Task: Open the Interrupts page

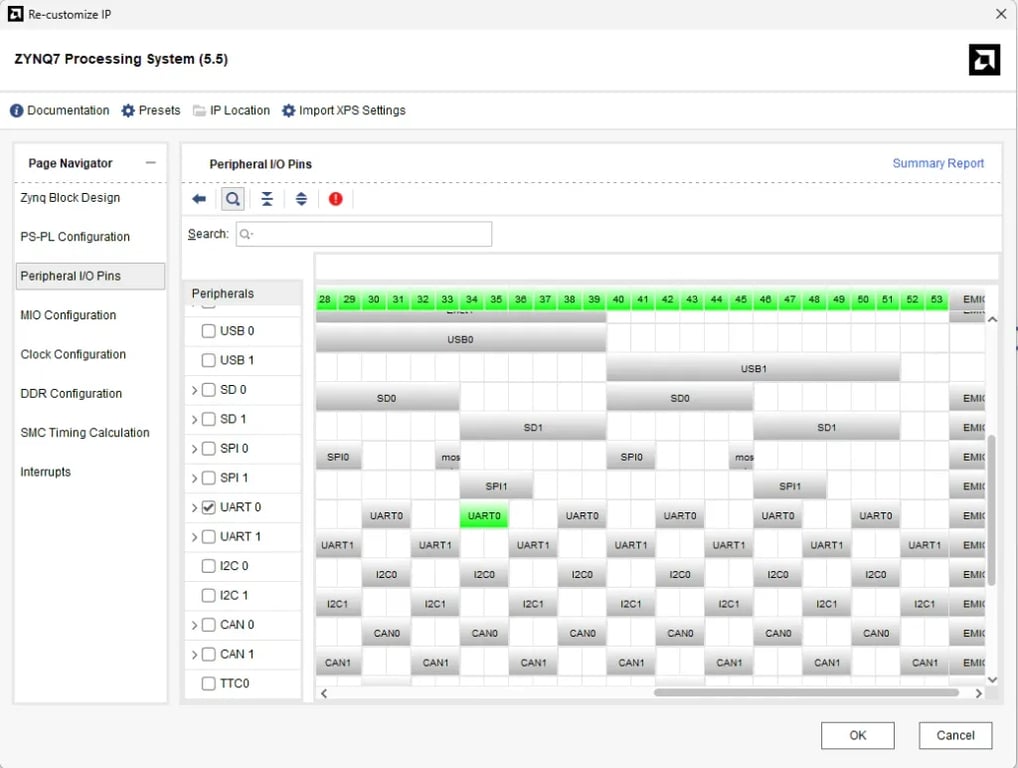Action: pos(45,472)
